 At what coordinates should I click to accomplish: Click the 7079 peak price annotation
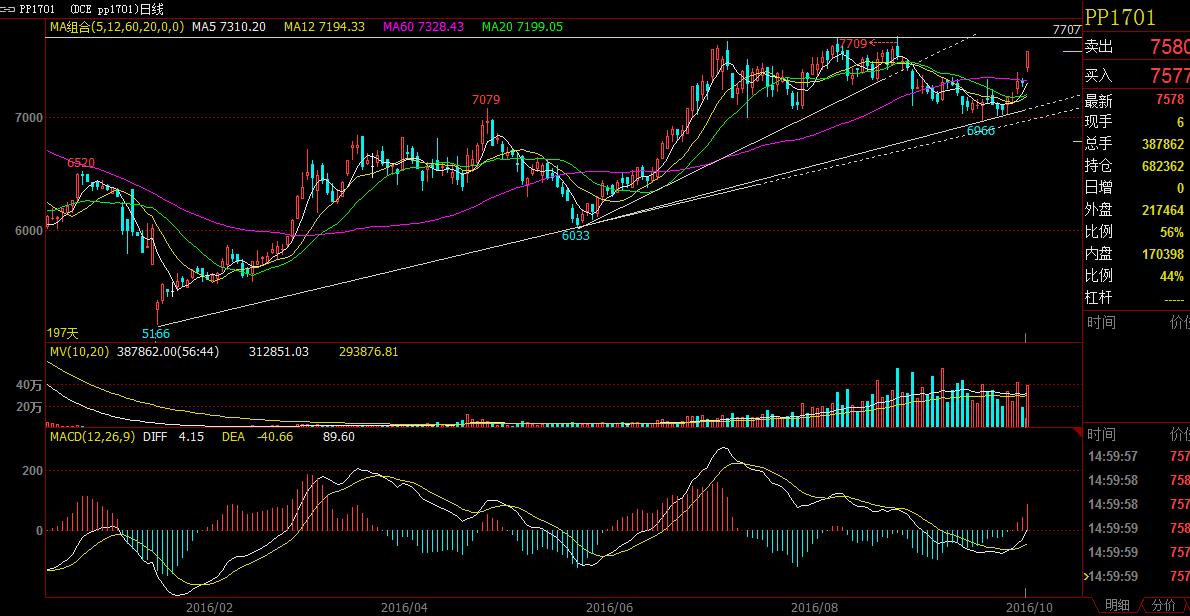(486, 99)
